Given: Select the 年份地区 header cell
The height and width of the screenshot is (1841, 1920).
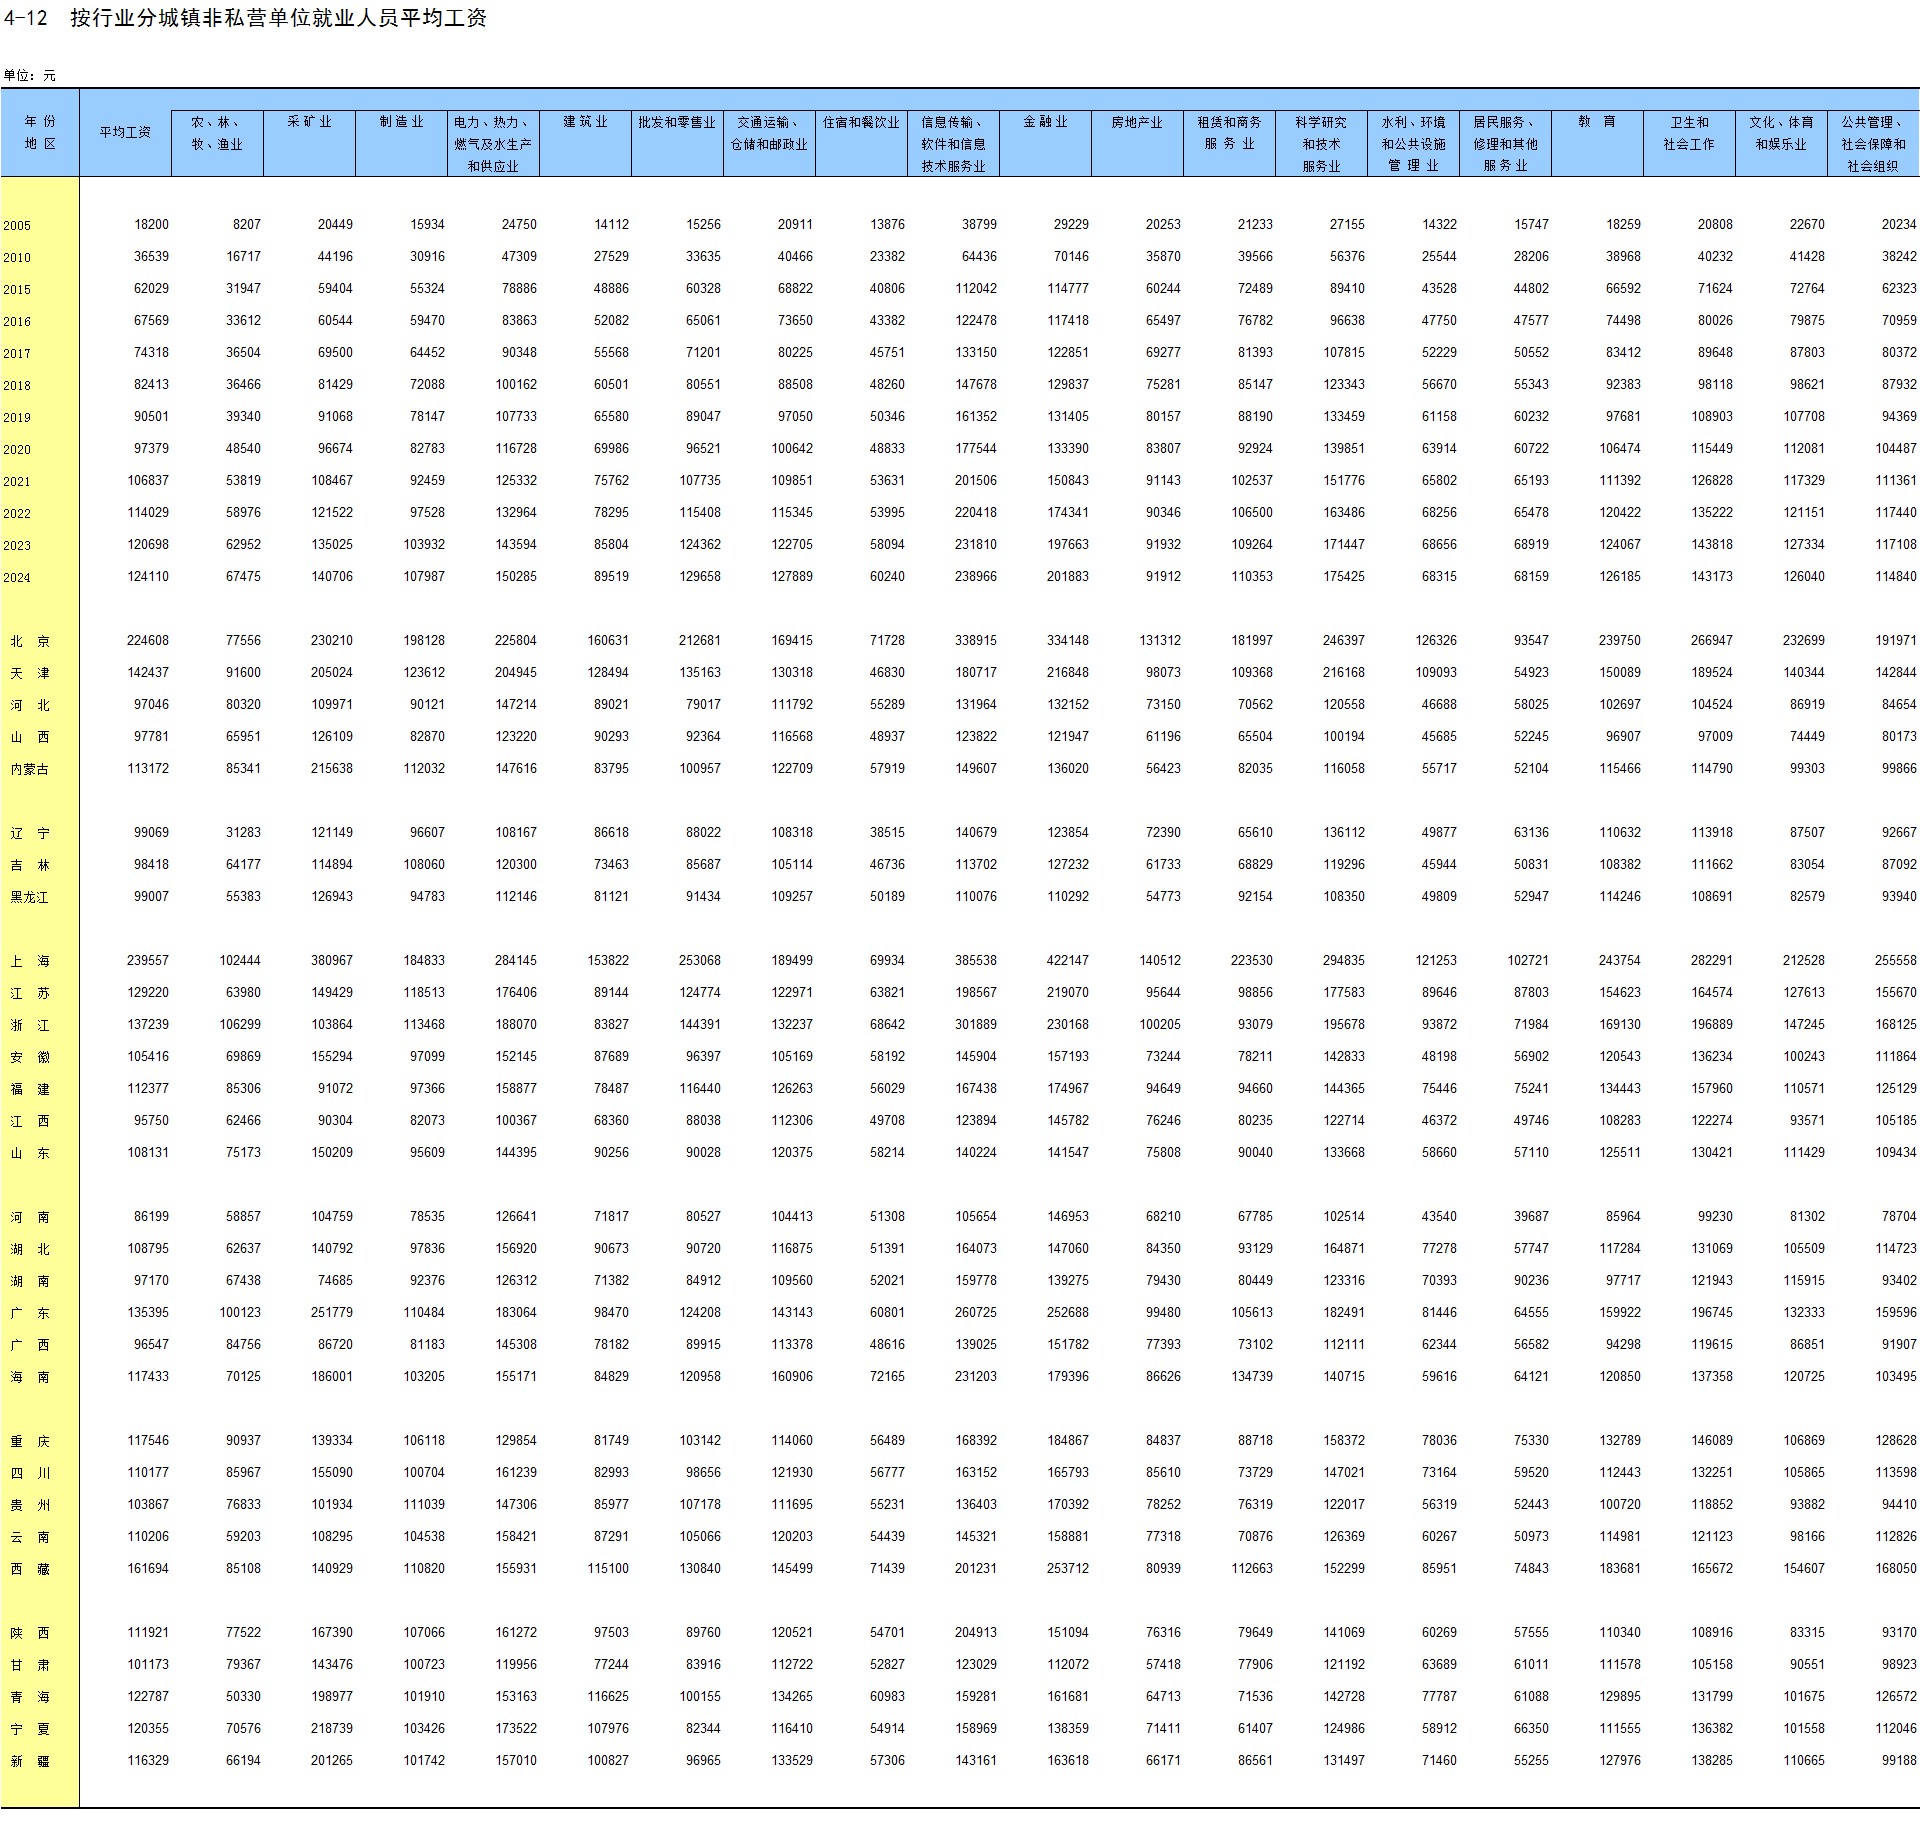Looking at the screenshot, I should point(40,133).
